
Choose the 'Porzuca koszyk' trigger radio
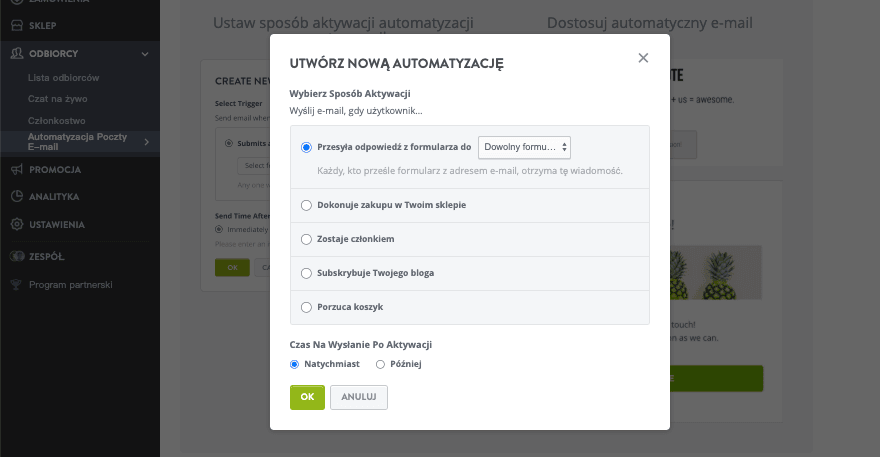click(x=306, y=307)
